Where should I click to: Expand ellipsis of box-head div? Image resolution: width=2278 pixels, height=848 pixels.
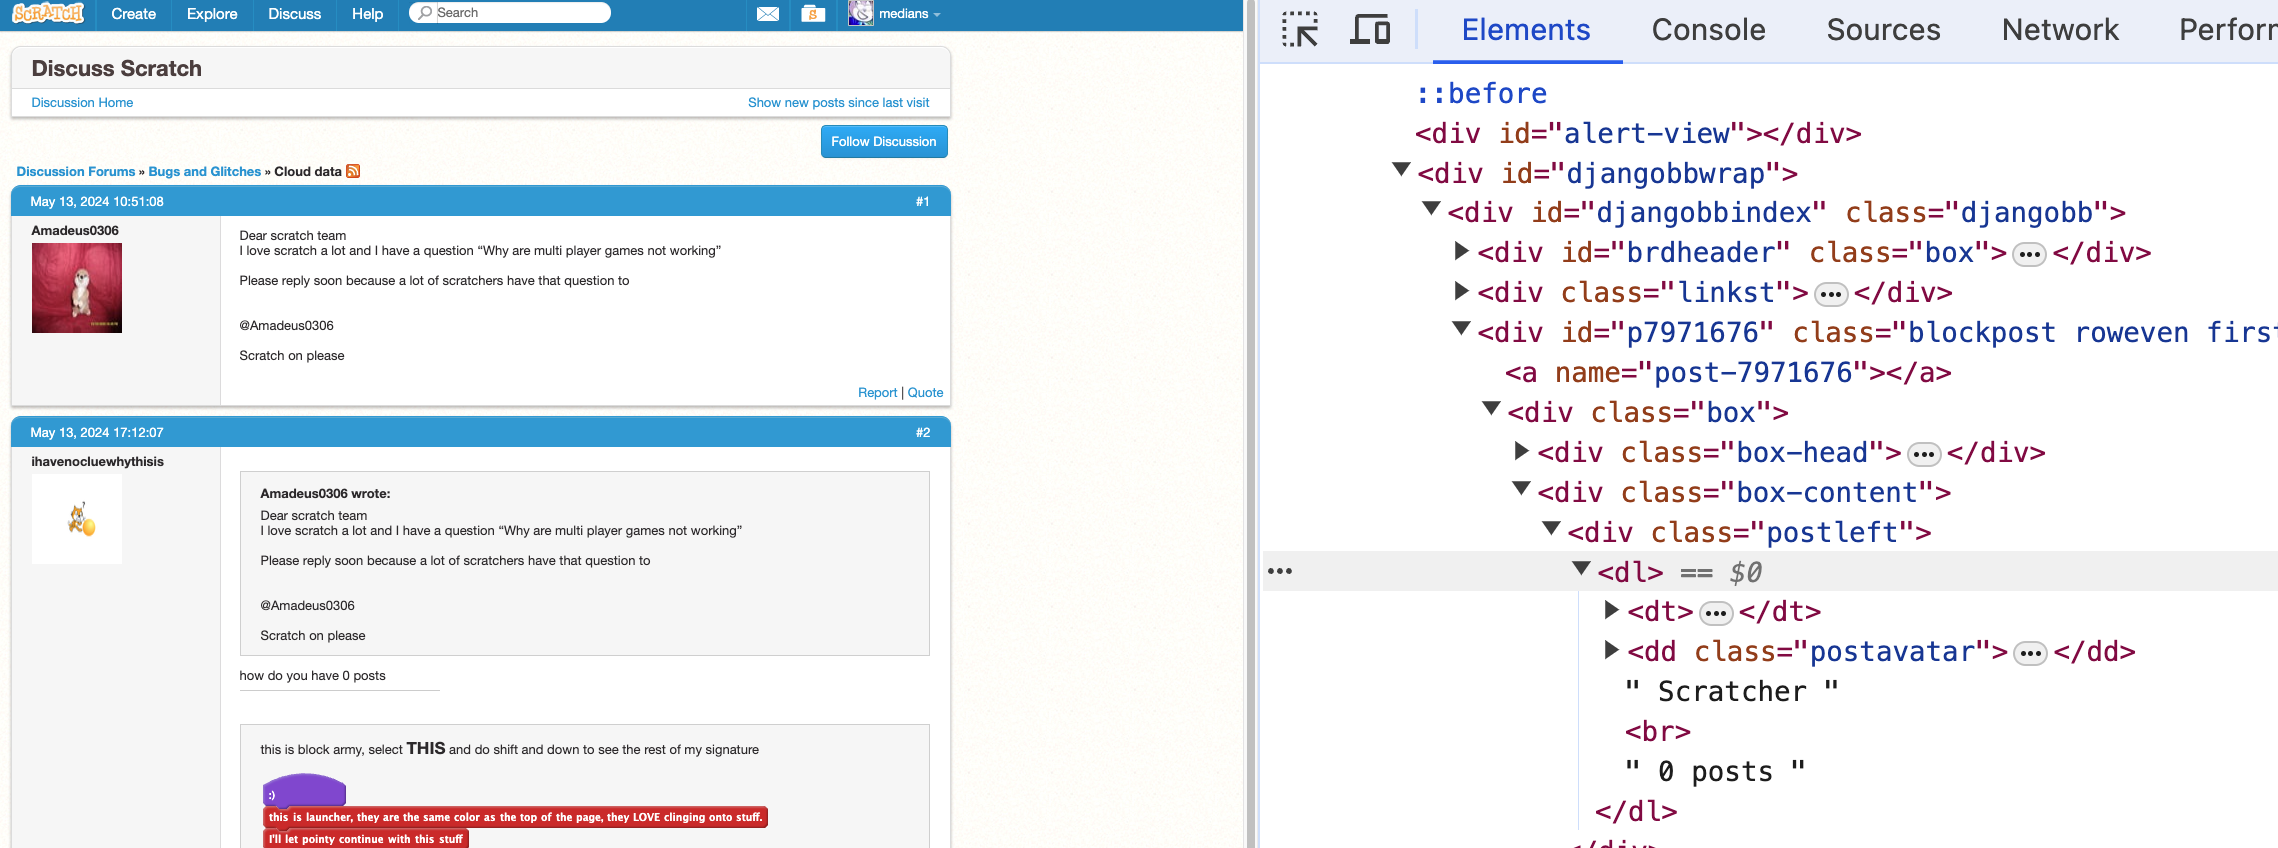(x=1924, y=454)
